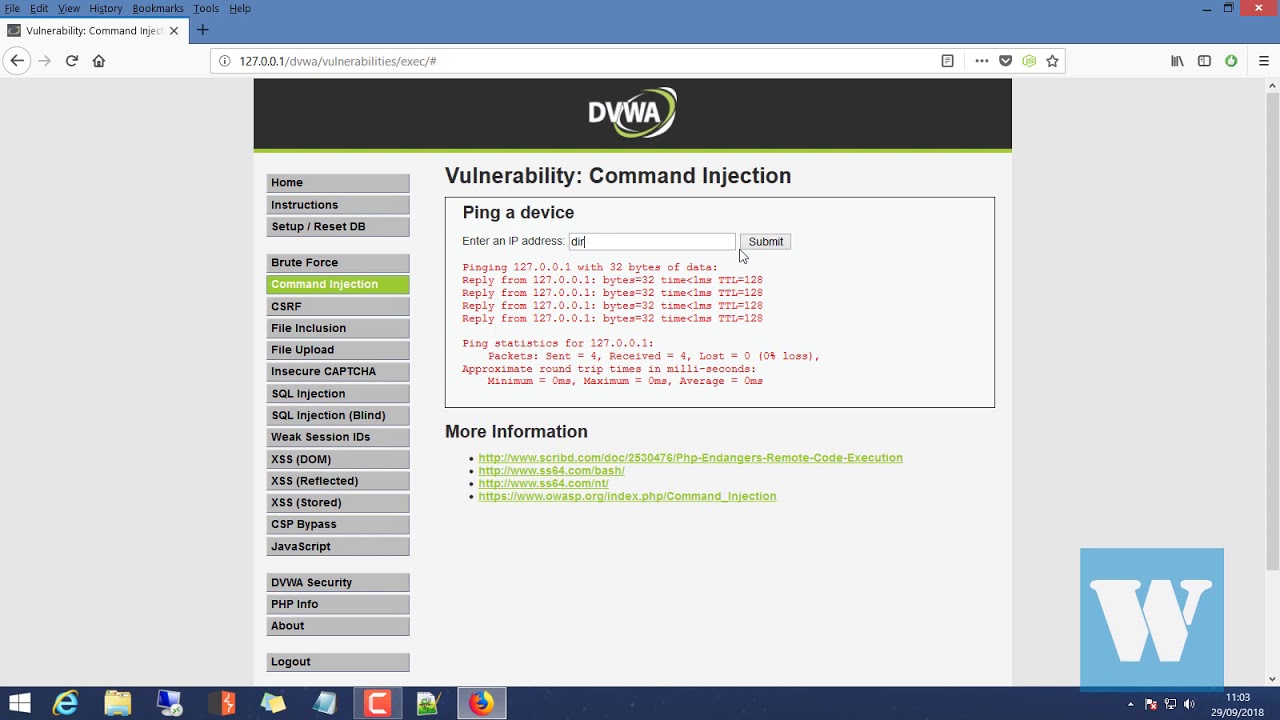Screen dimensions: 1280x720
Task: Open the File menu
Action: pyautogui.click(x=12, y=8)
